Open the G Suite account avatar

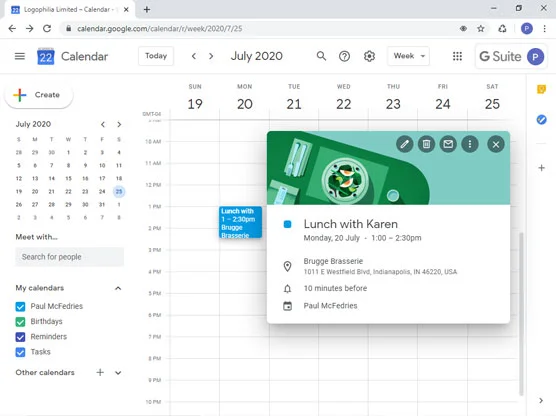pos(535,56)
